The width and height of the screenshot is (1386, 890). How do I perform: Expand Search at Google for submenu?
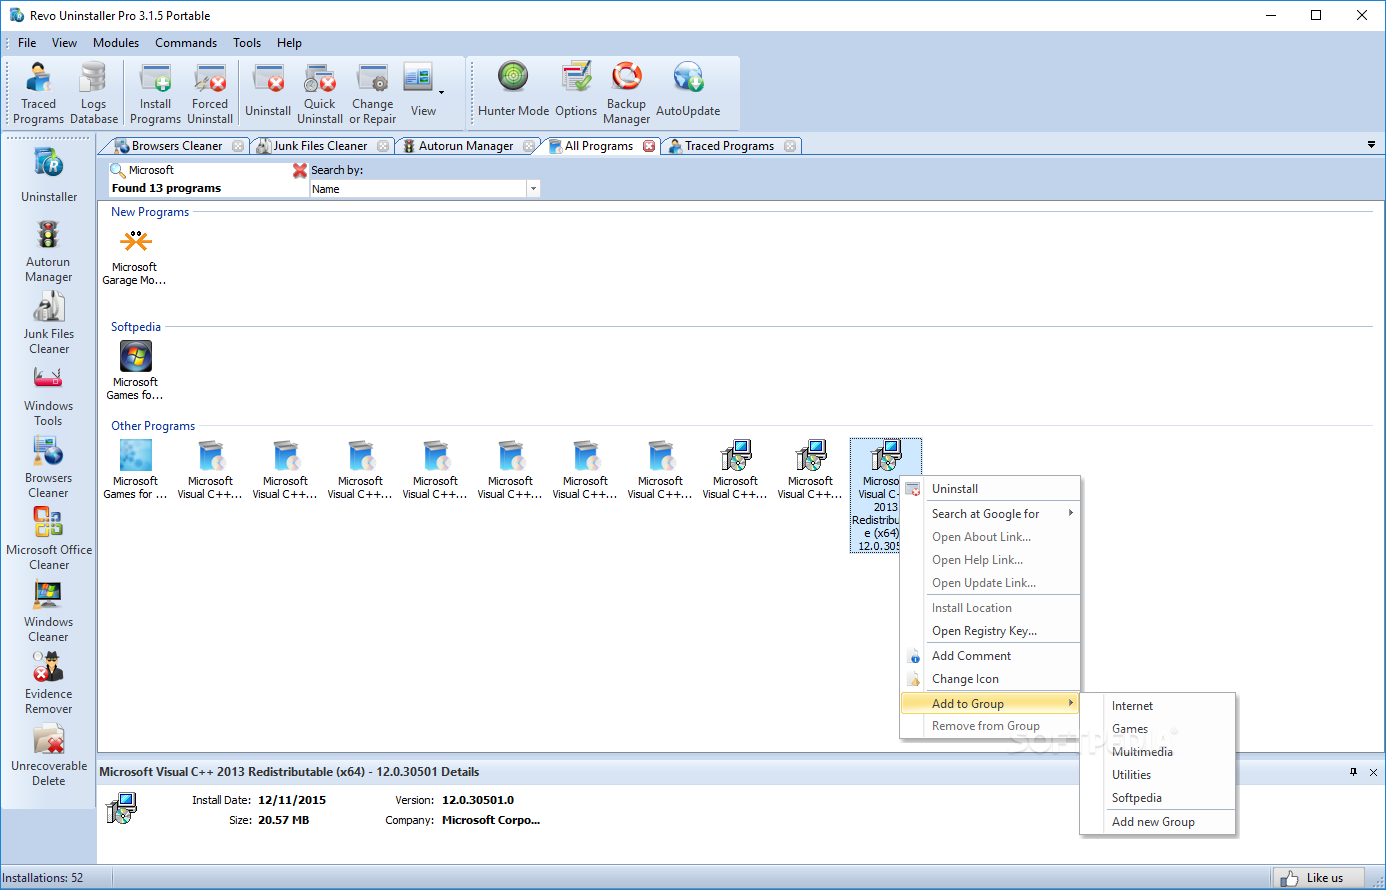click(990, 514)
